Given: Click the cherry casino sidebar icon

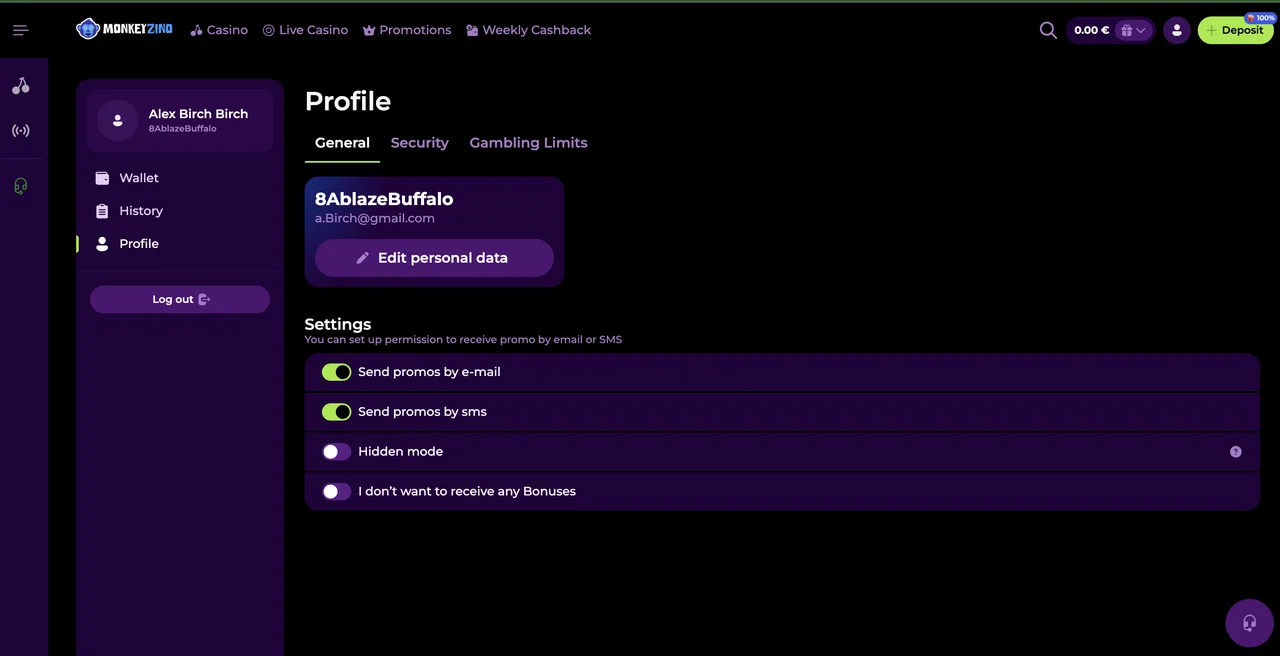Looking at the screenshot, I should 21,86.
